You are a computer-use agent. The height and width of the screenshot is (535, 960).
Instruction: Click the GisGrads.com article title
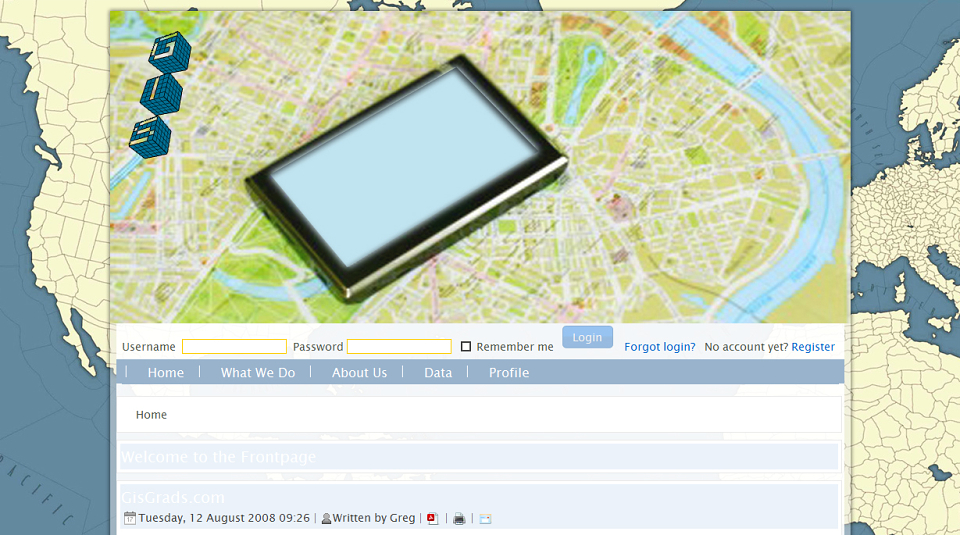pos(173,497)
